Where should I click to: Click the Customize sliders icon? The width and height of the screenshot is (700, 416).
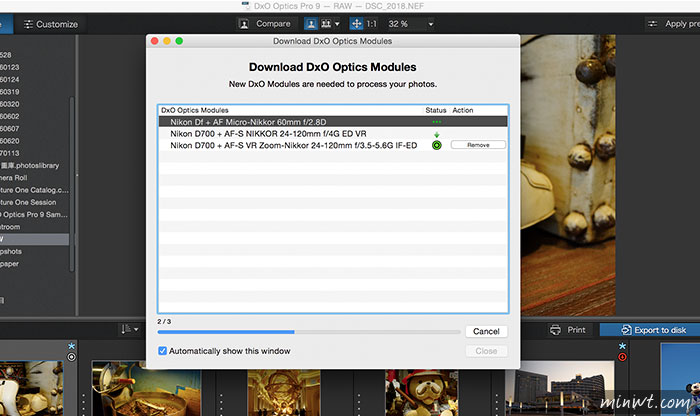tap(29, 24)
